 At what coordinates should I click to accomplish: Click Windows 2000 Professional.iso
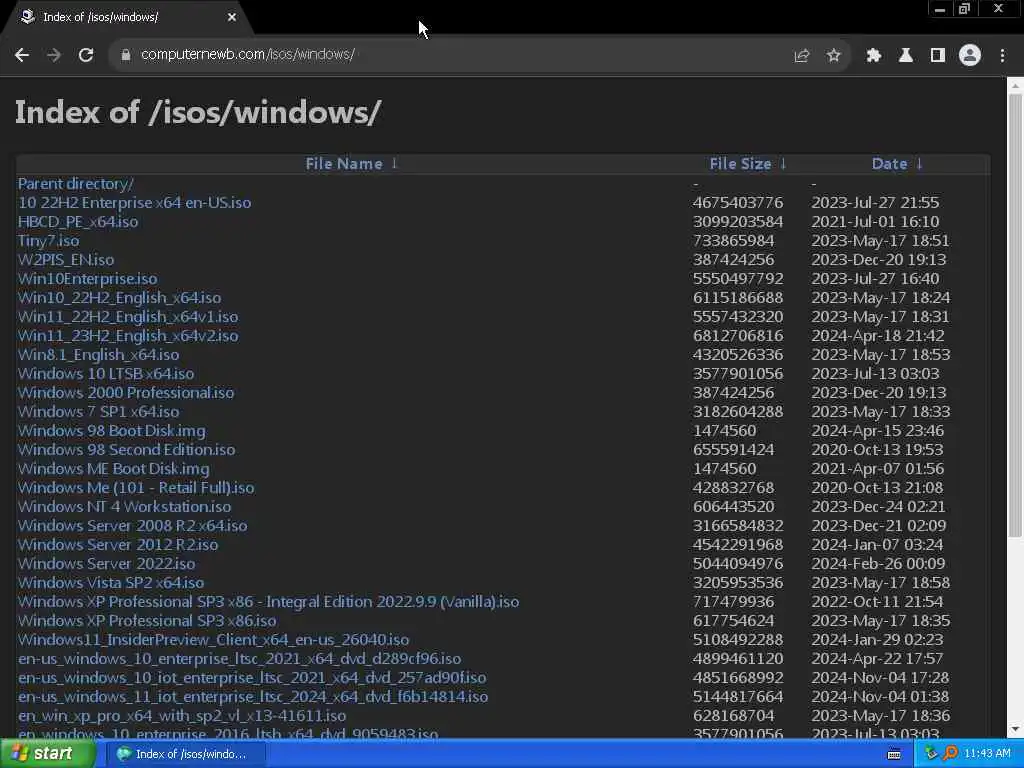[126, 392]
